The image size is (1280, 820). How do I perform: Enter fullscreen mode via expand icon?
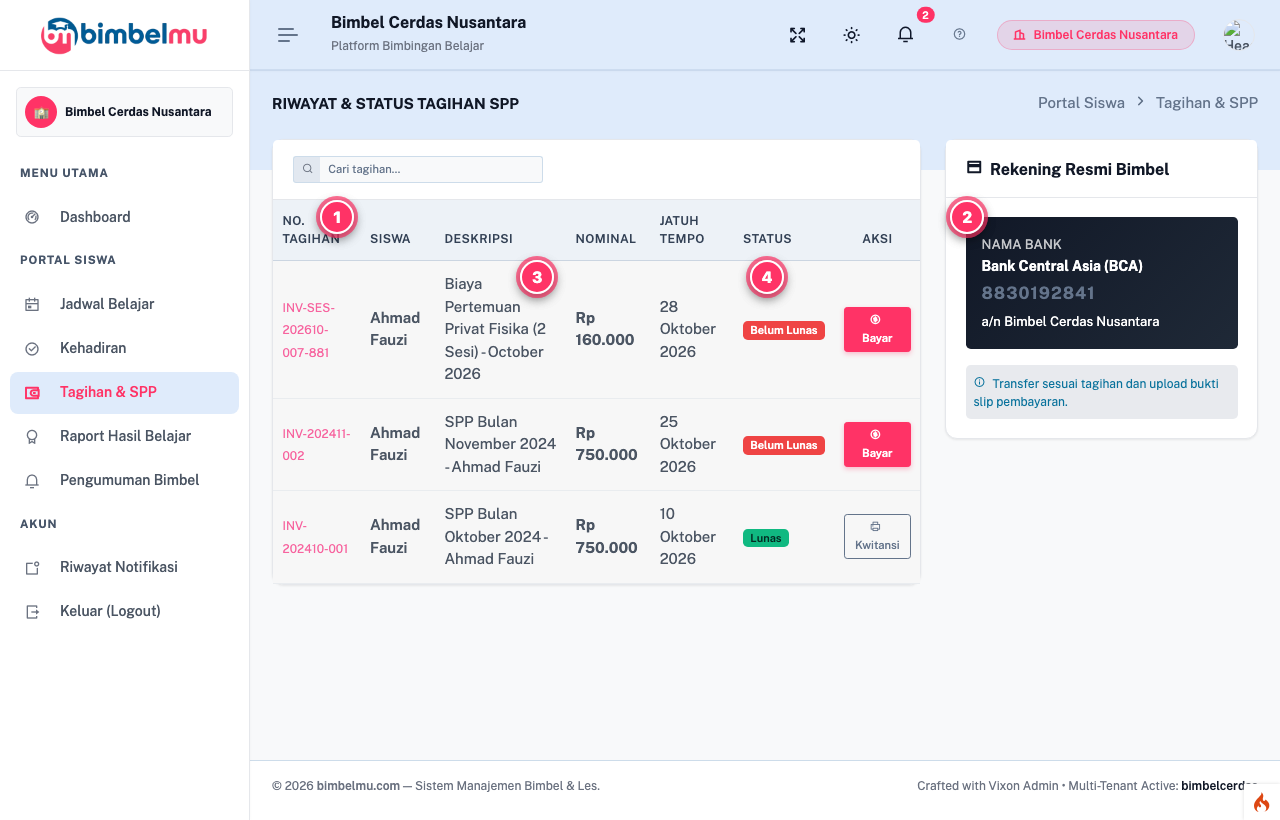pyautogui.click(x=797, y=35)
